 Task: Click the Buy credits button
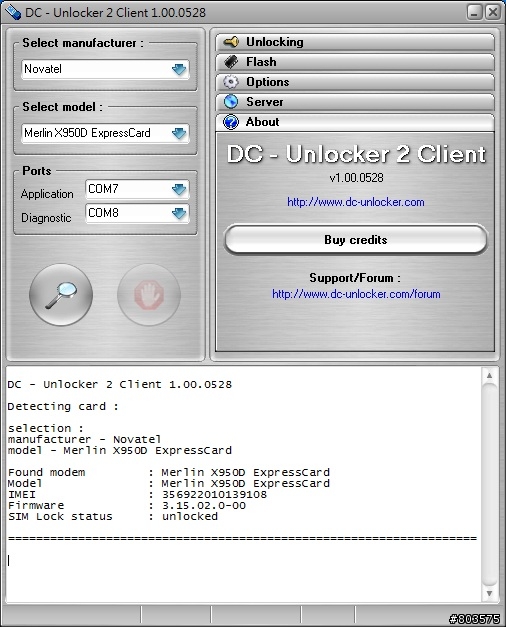(356, 240)
